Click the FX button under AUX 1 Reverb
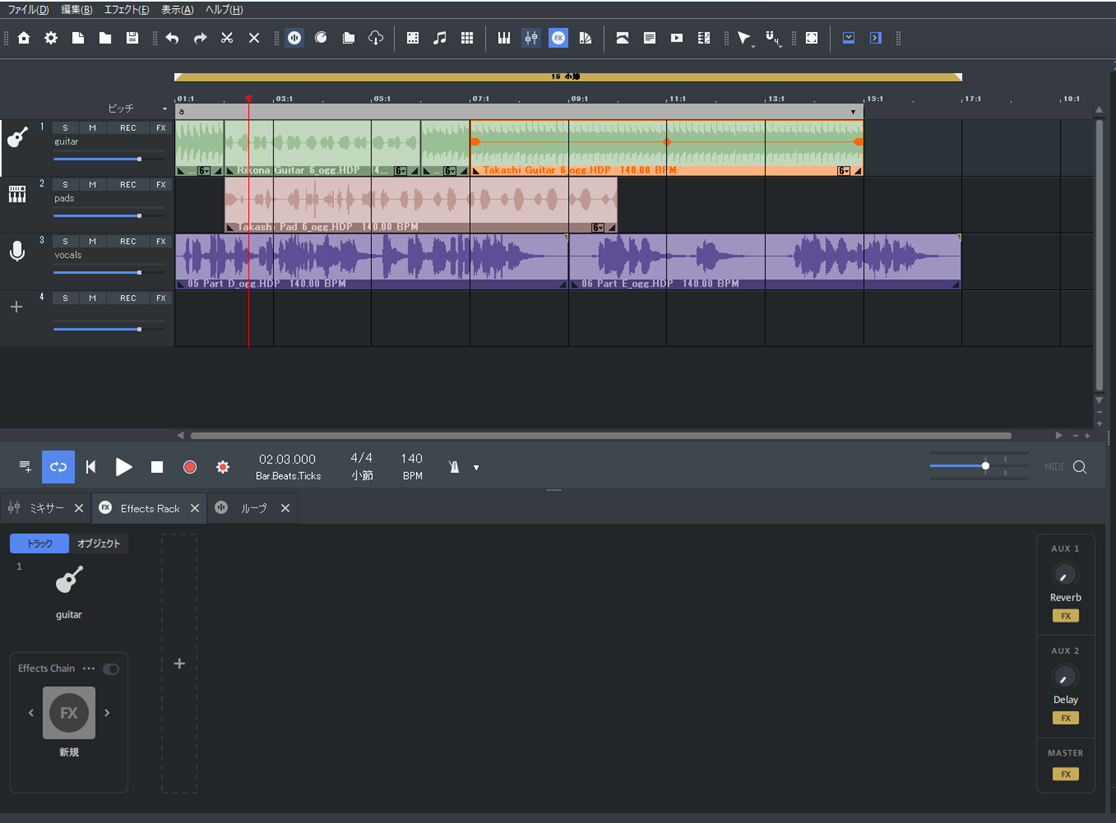 [1065, 616]
